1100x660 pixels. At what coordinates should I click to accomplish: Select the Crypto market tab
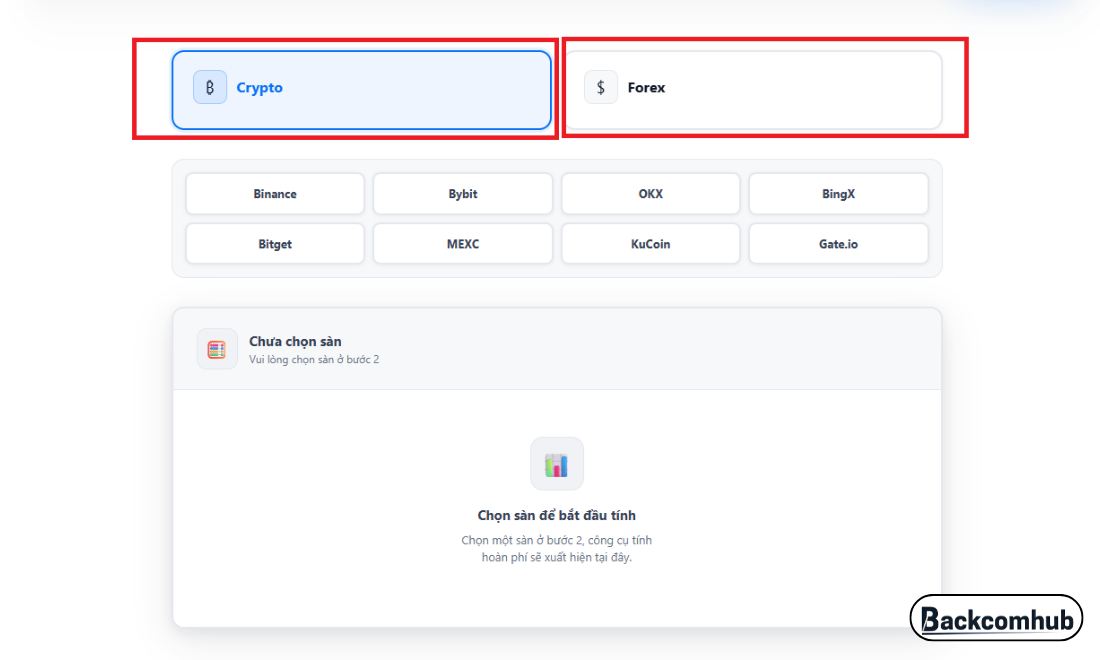[x=361, y=90]
